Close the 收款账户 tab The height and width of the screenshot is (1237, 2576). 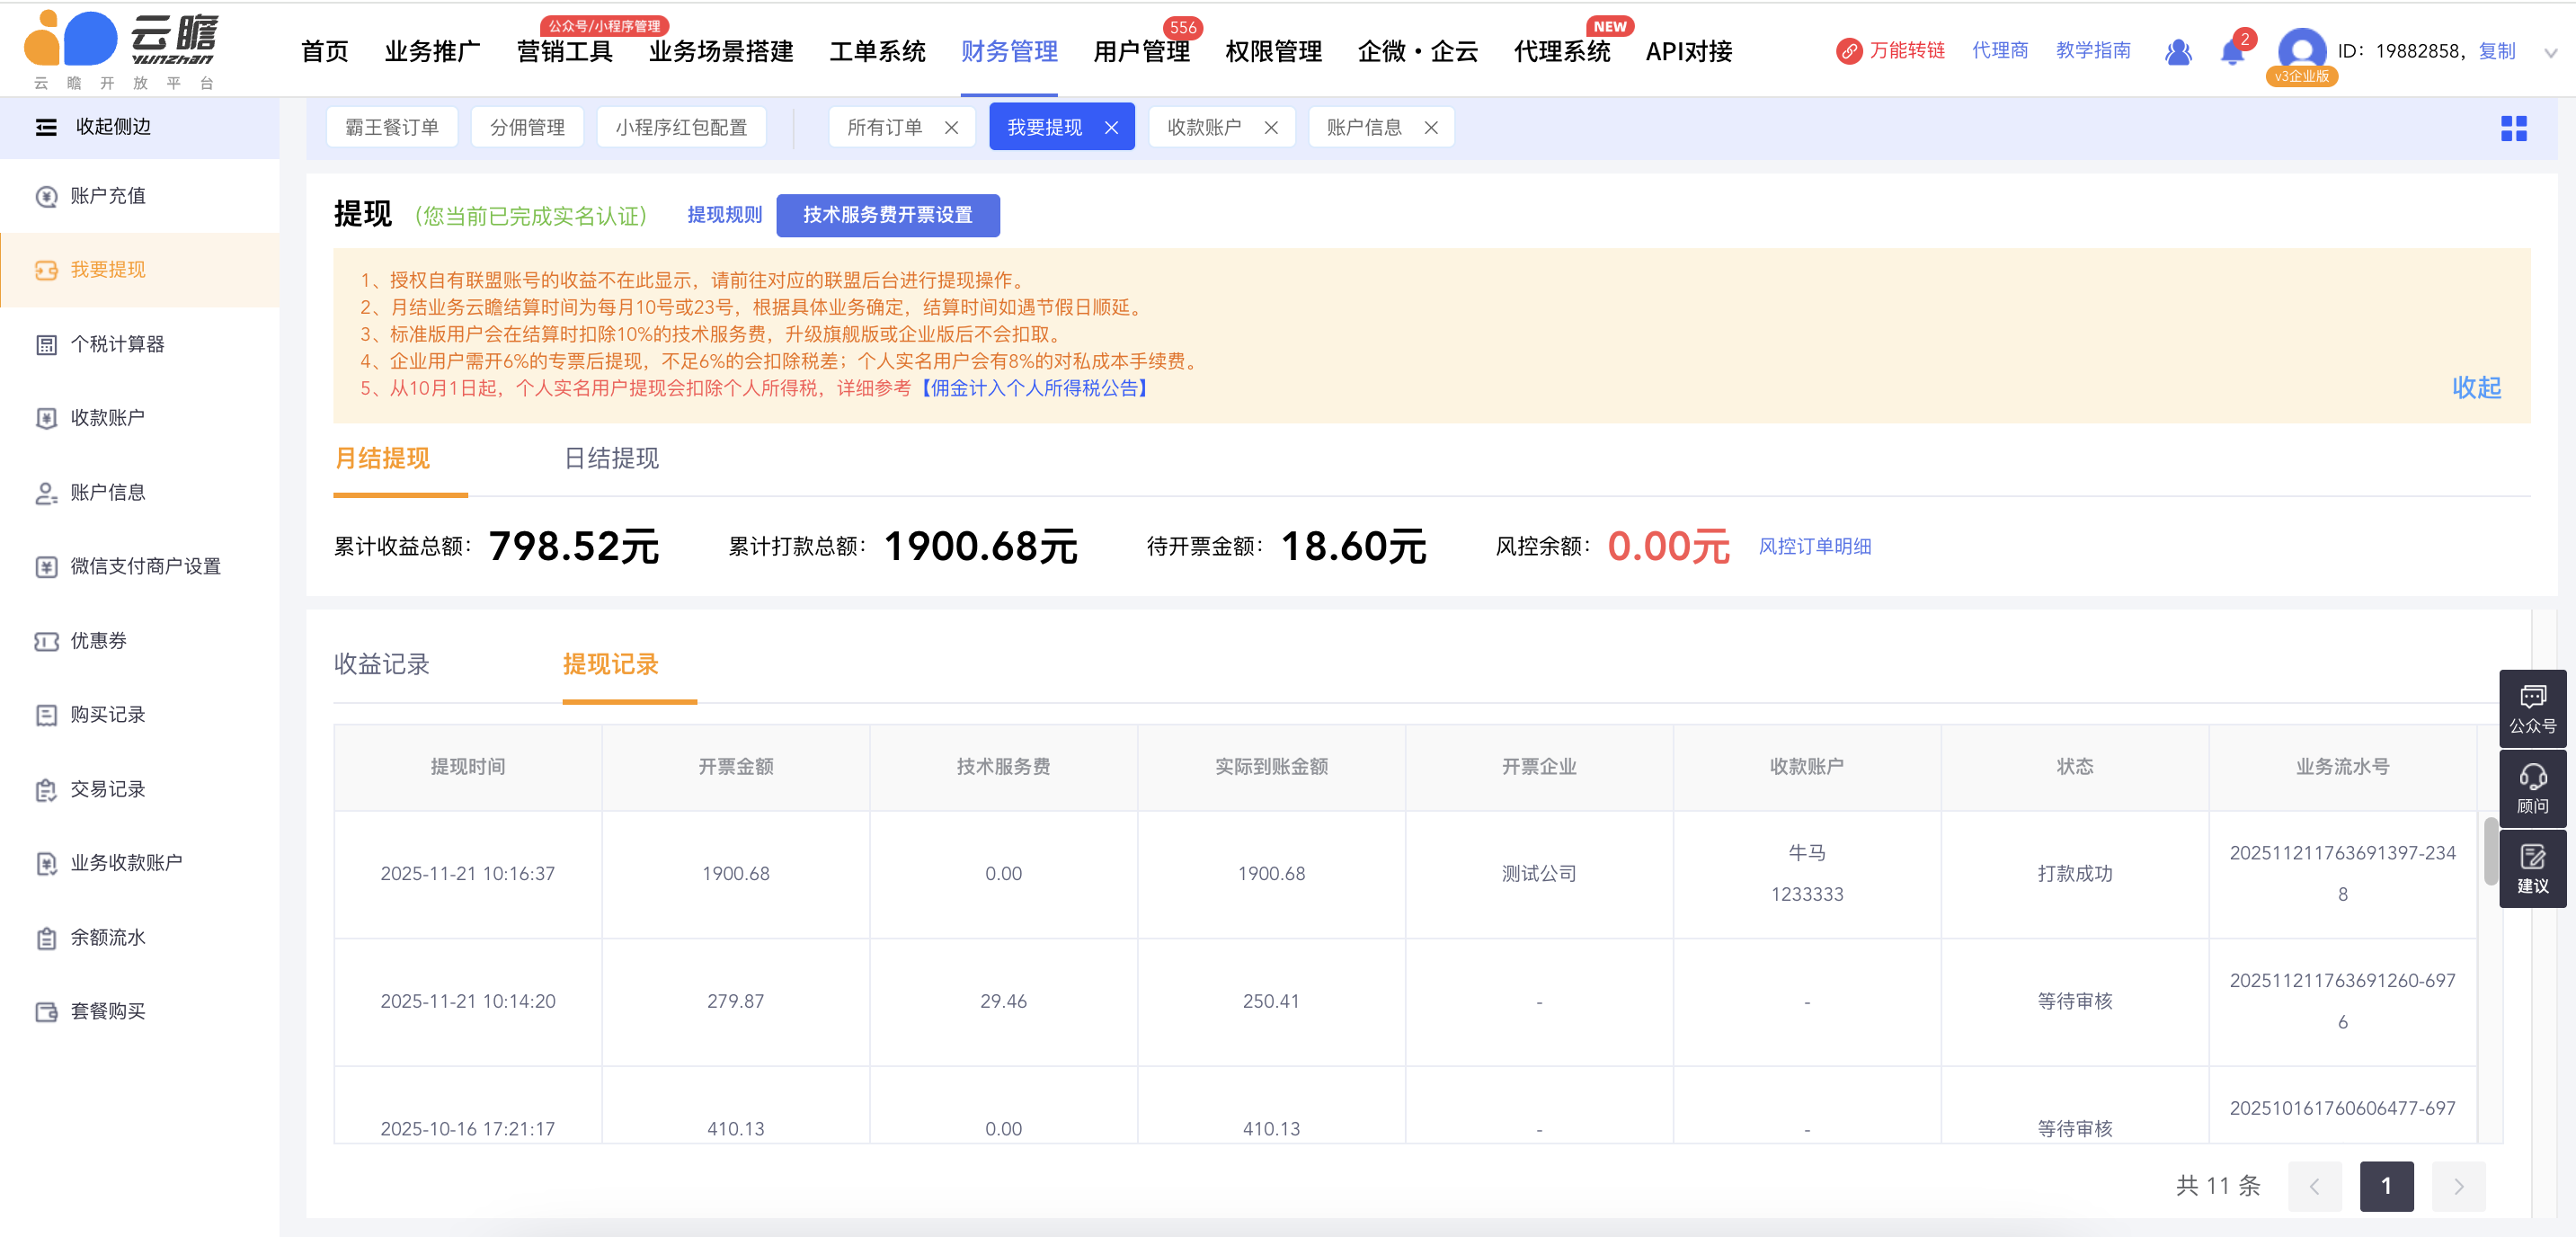[x=1271, y=128]
